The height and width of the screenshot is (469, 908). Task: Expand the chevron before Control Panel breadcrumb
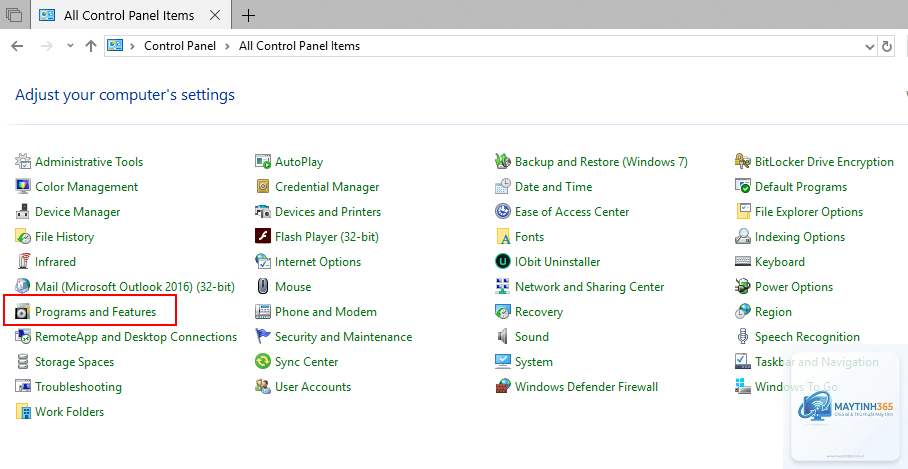(133, 46)
